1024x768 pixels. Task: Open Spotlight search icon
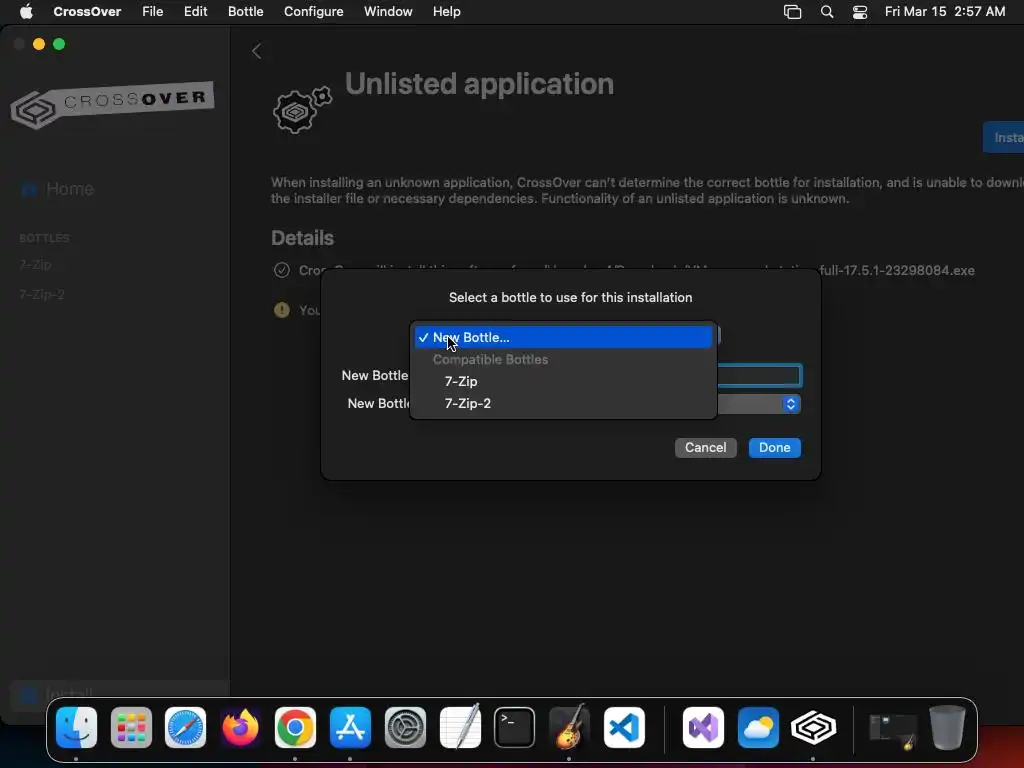tap(827, 12)
